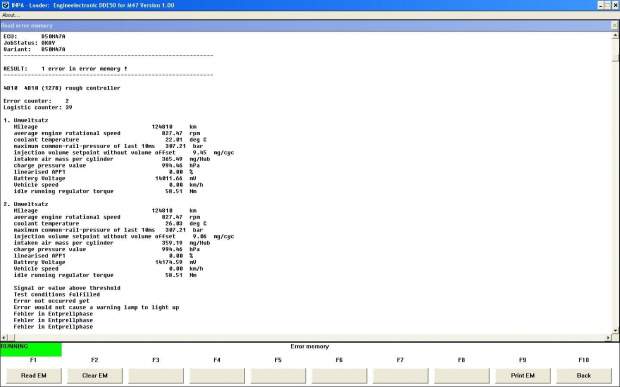Open the About menu

pos(11,15)
